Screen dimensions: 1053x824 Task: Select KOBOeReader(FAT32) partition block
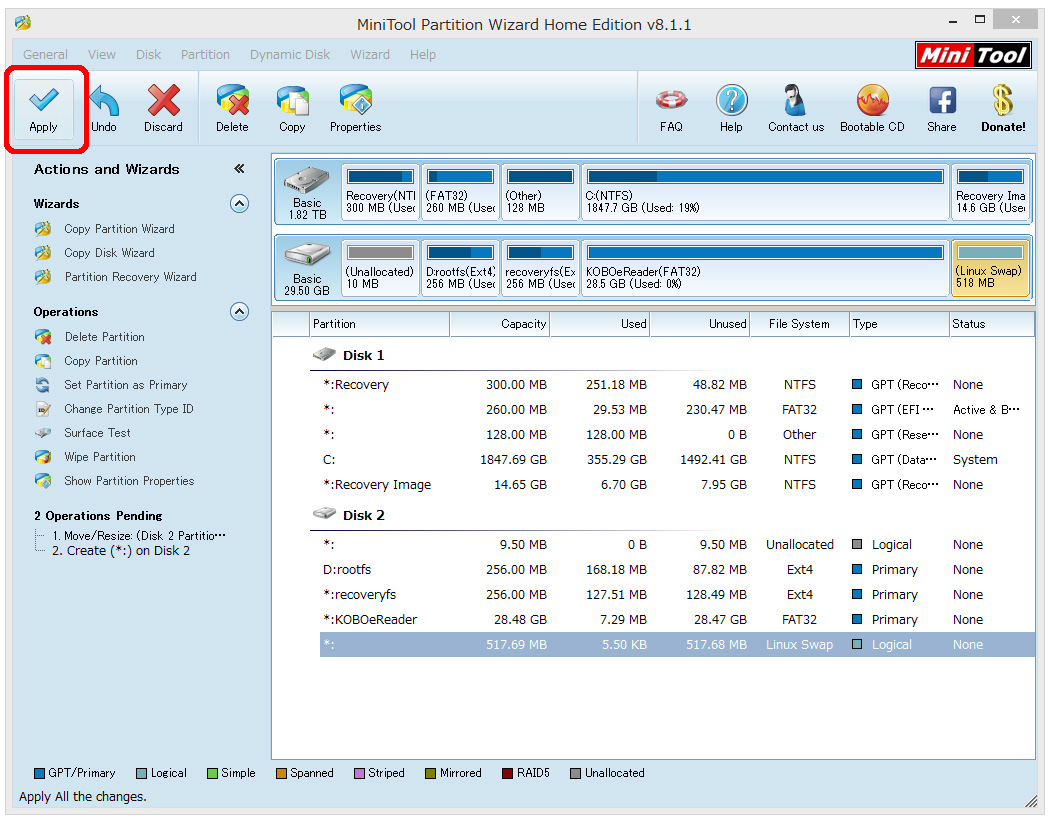click(765, 268)
